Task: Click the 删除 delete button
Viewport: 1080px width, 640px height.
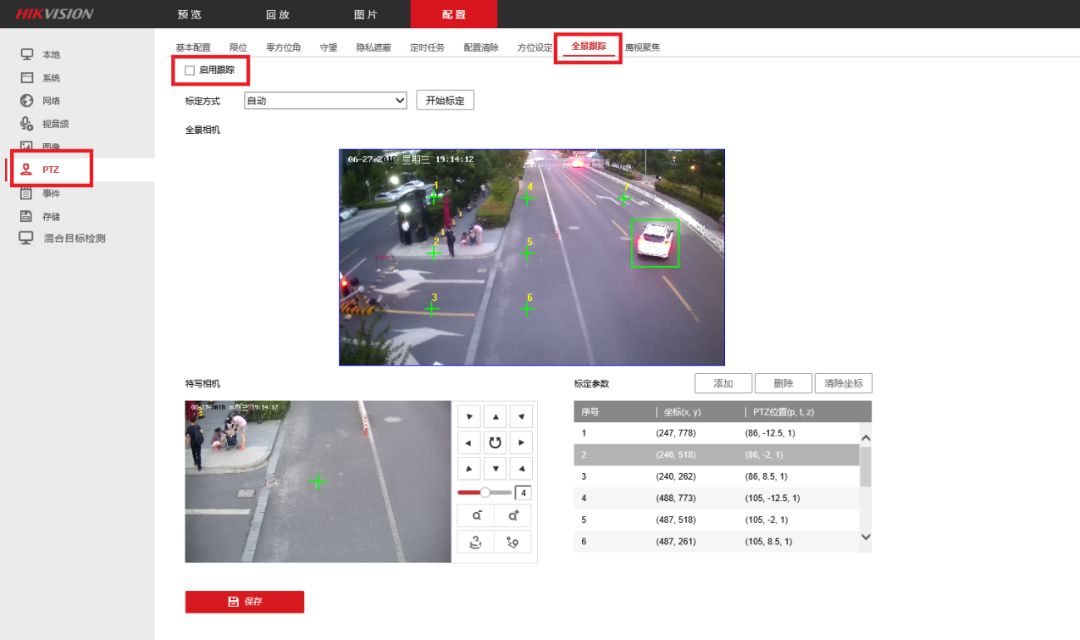Action: 782,384
